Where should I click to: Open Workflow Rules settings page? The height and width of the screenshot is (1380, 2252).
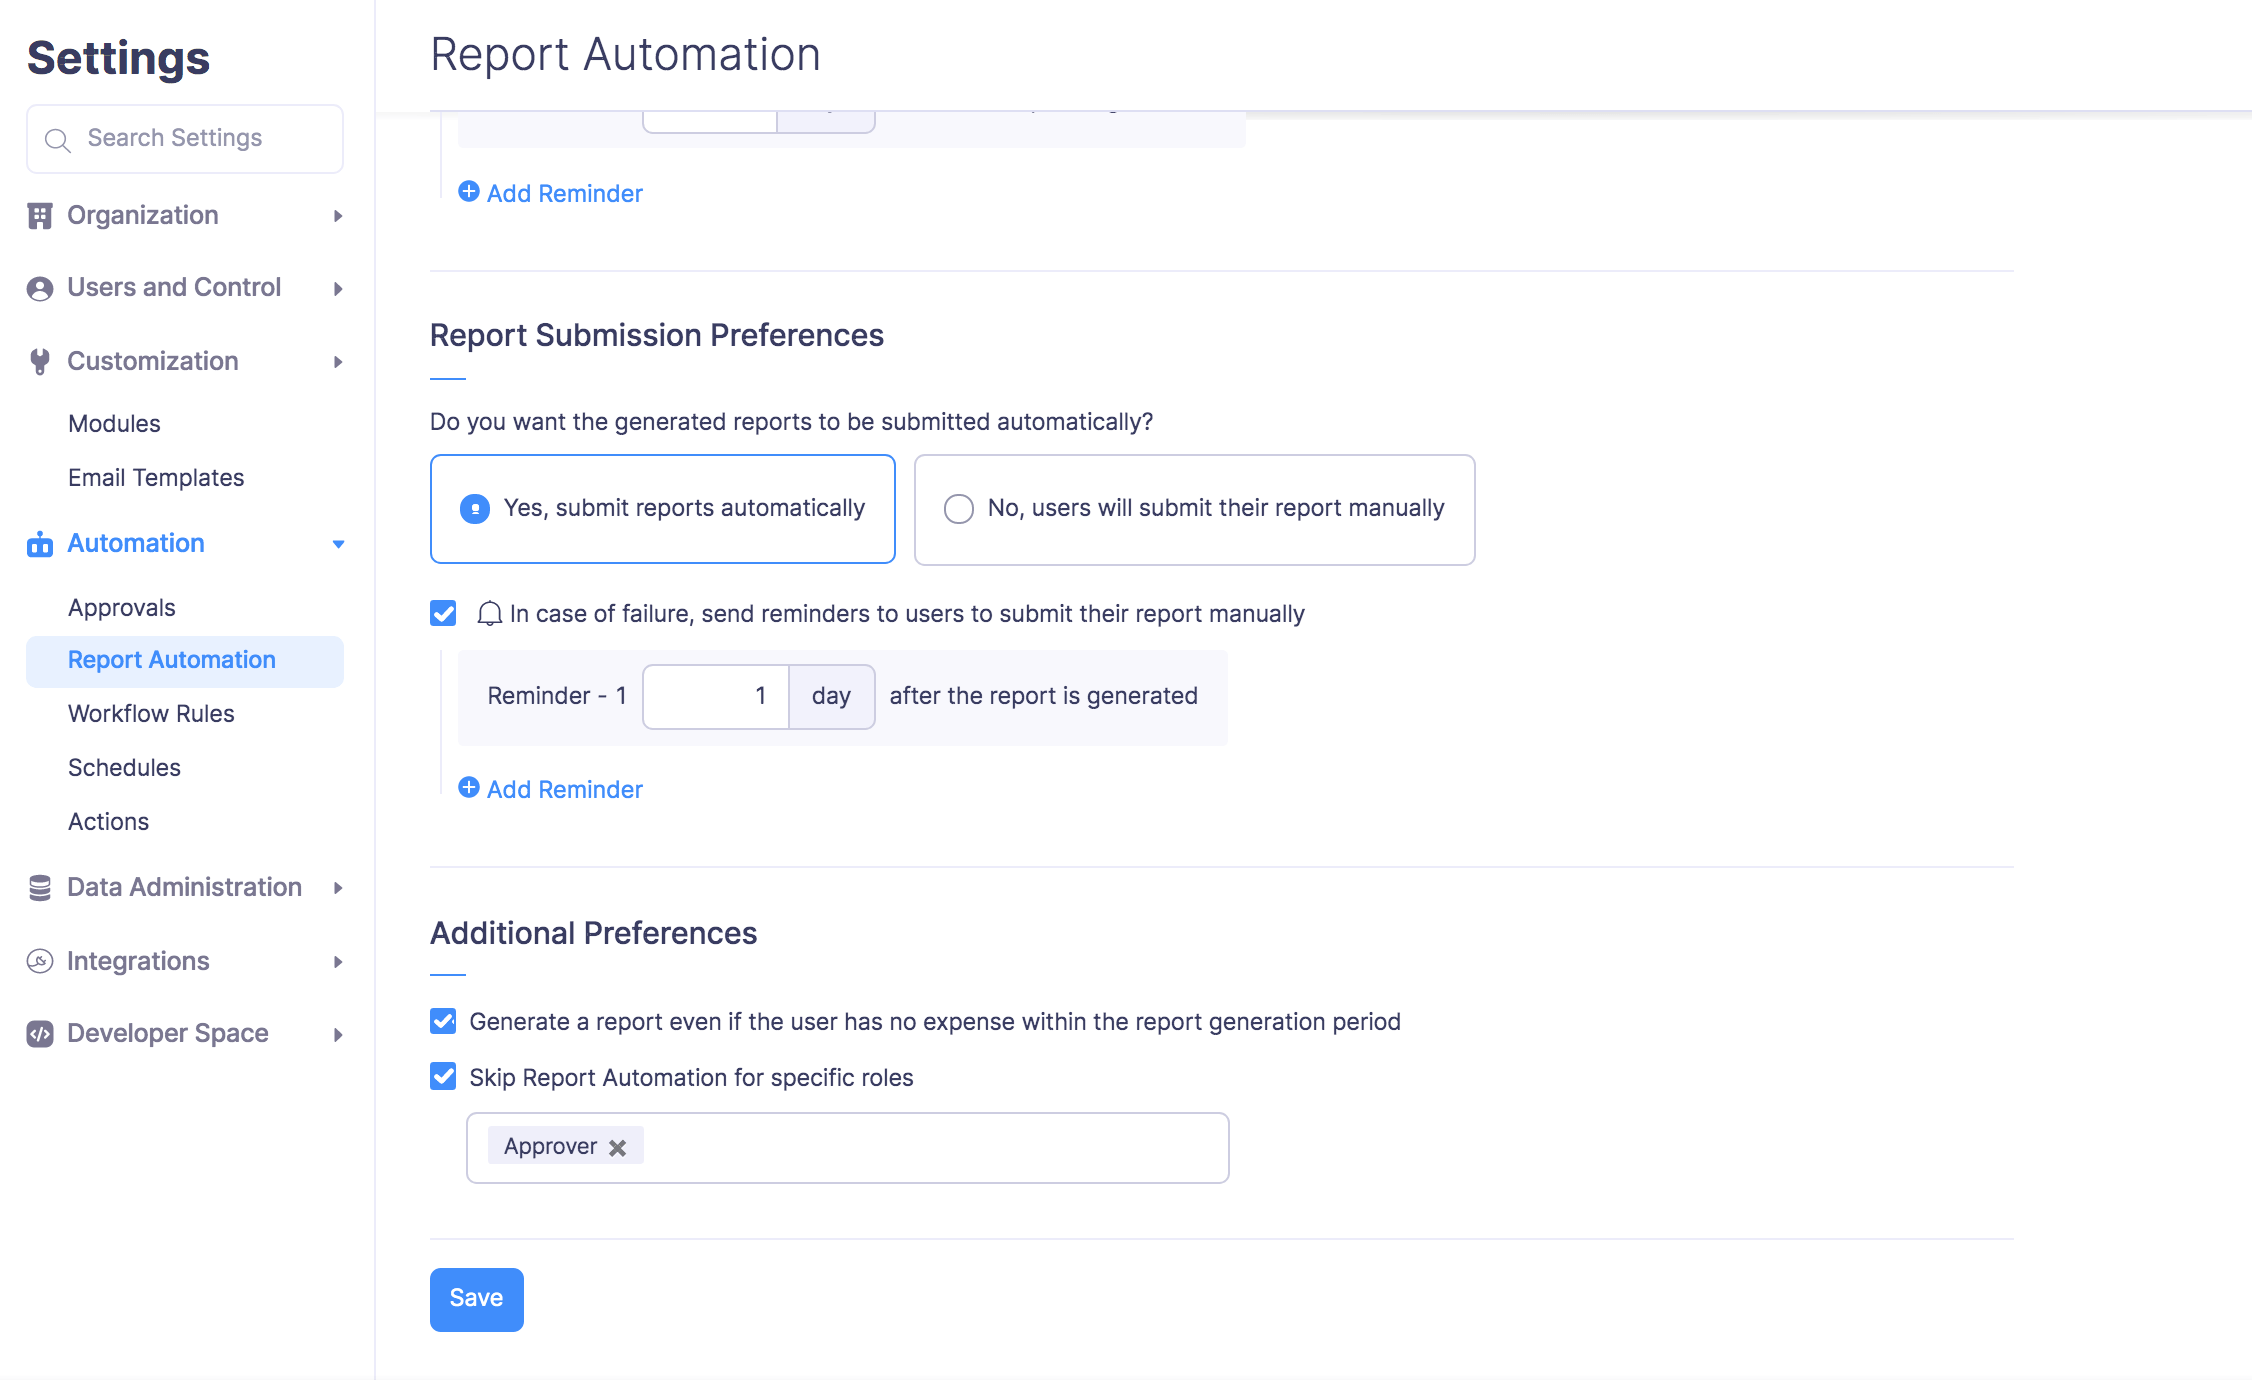click(x=151, y=714)
